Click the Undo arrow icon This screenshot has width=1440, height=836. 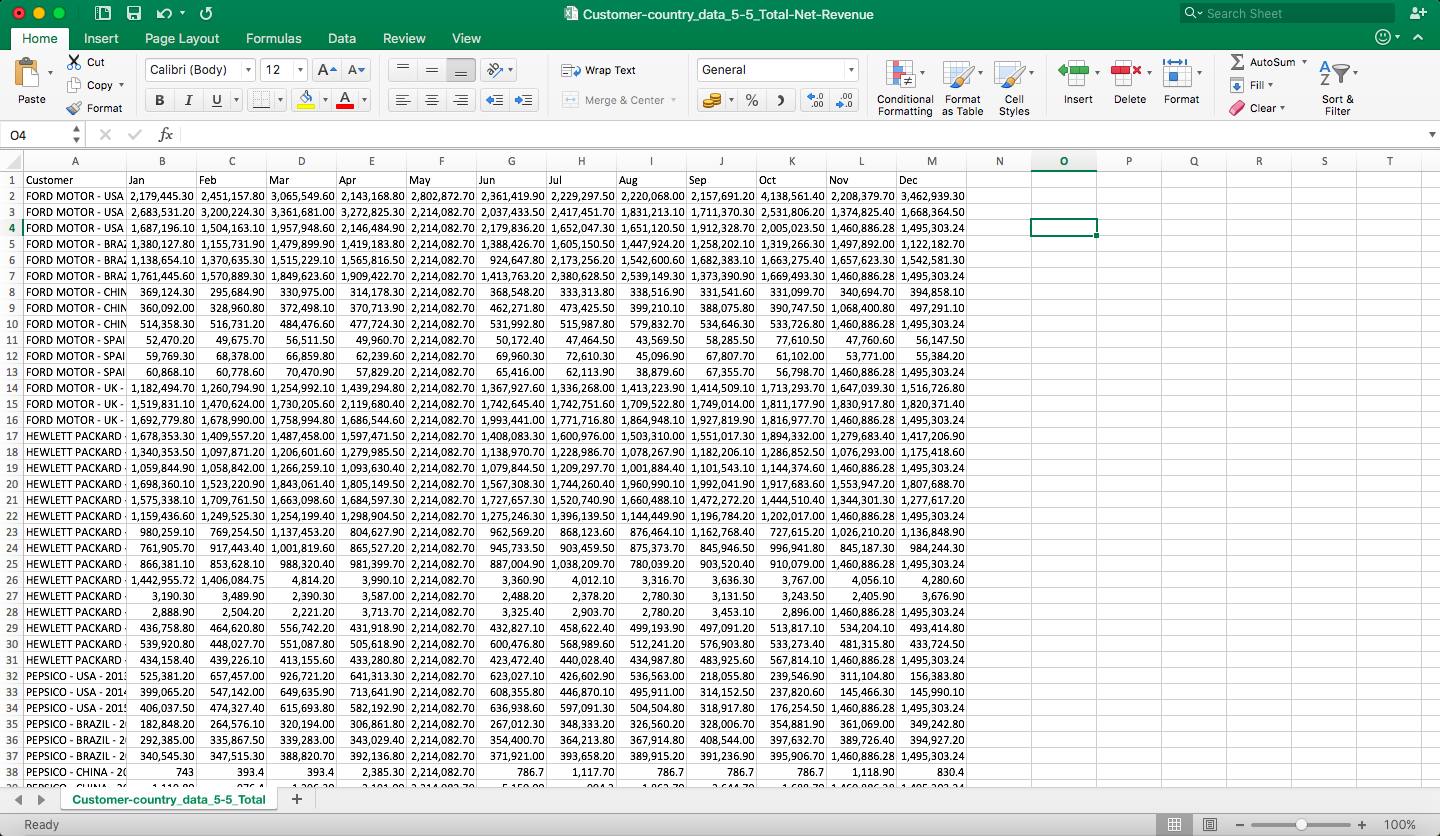tap(164, 14)
